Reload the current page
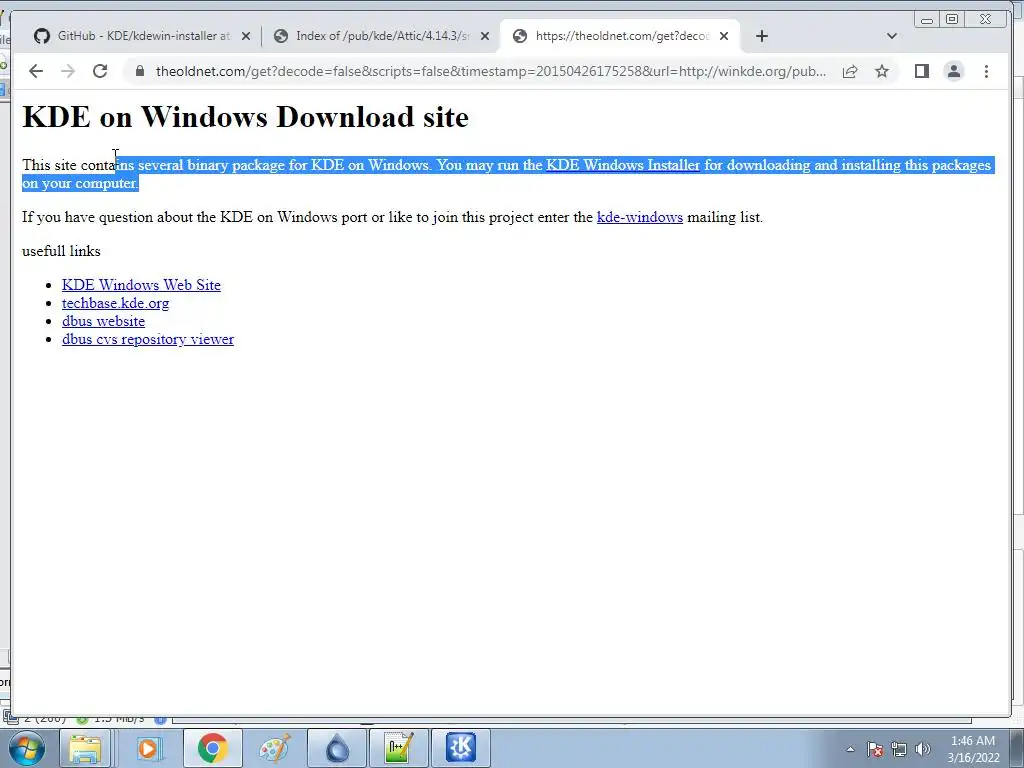The height and width of the screenshot is (768, 1024). pyautogui.click(x=100, y=71)
